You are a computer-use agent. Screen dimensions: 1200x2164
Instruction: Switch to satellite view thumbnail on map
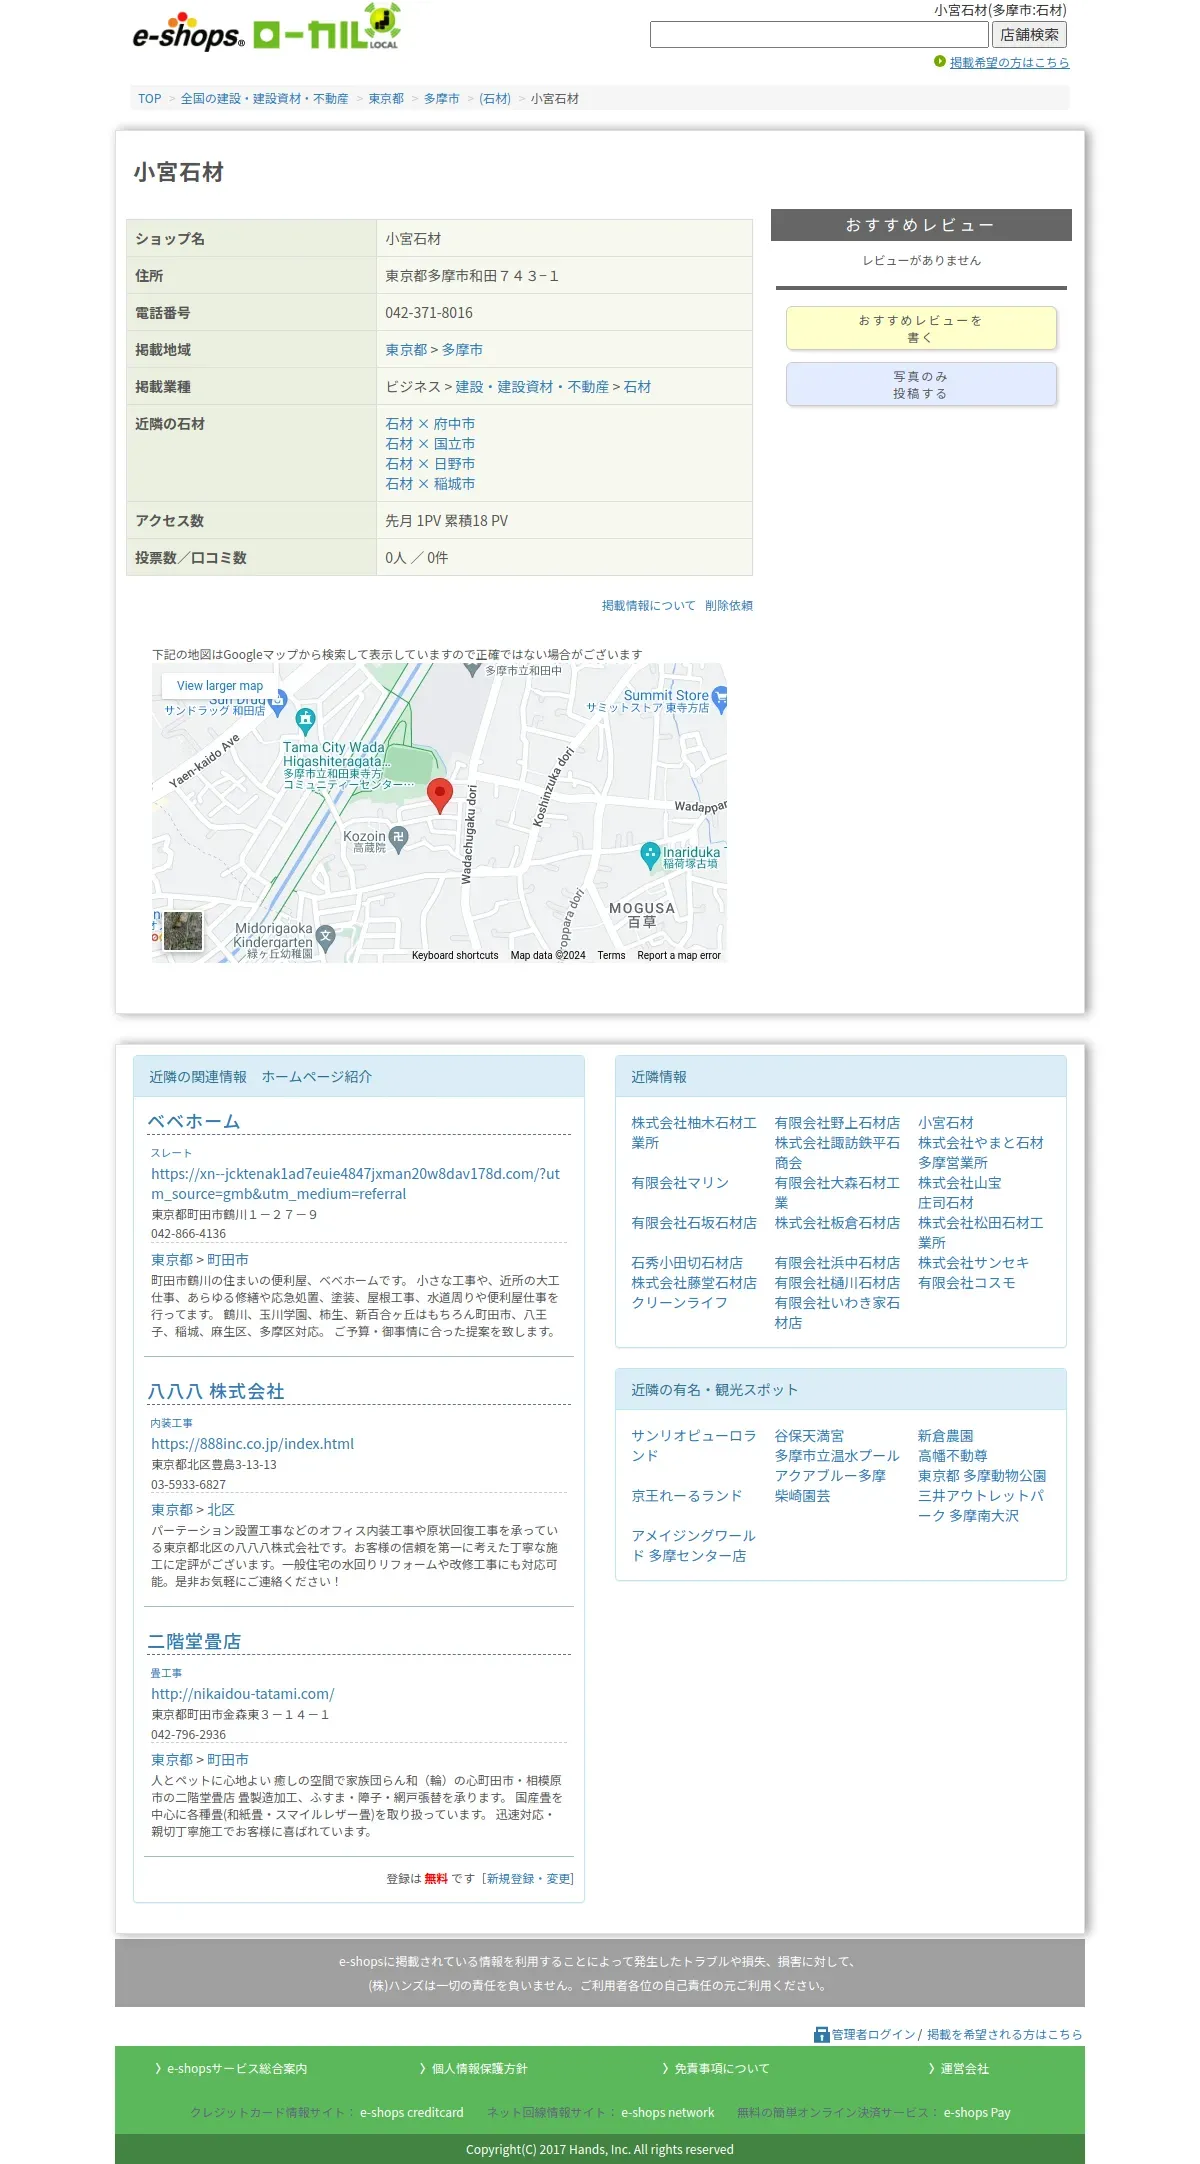[183, 931]
